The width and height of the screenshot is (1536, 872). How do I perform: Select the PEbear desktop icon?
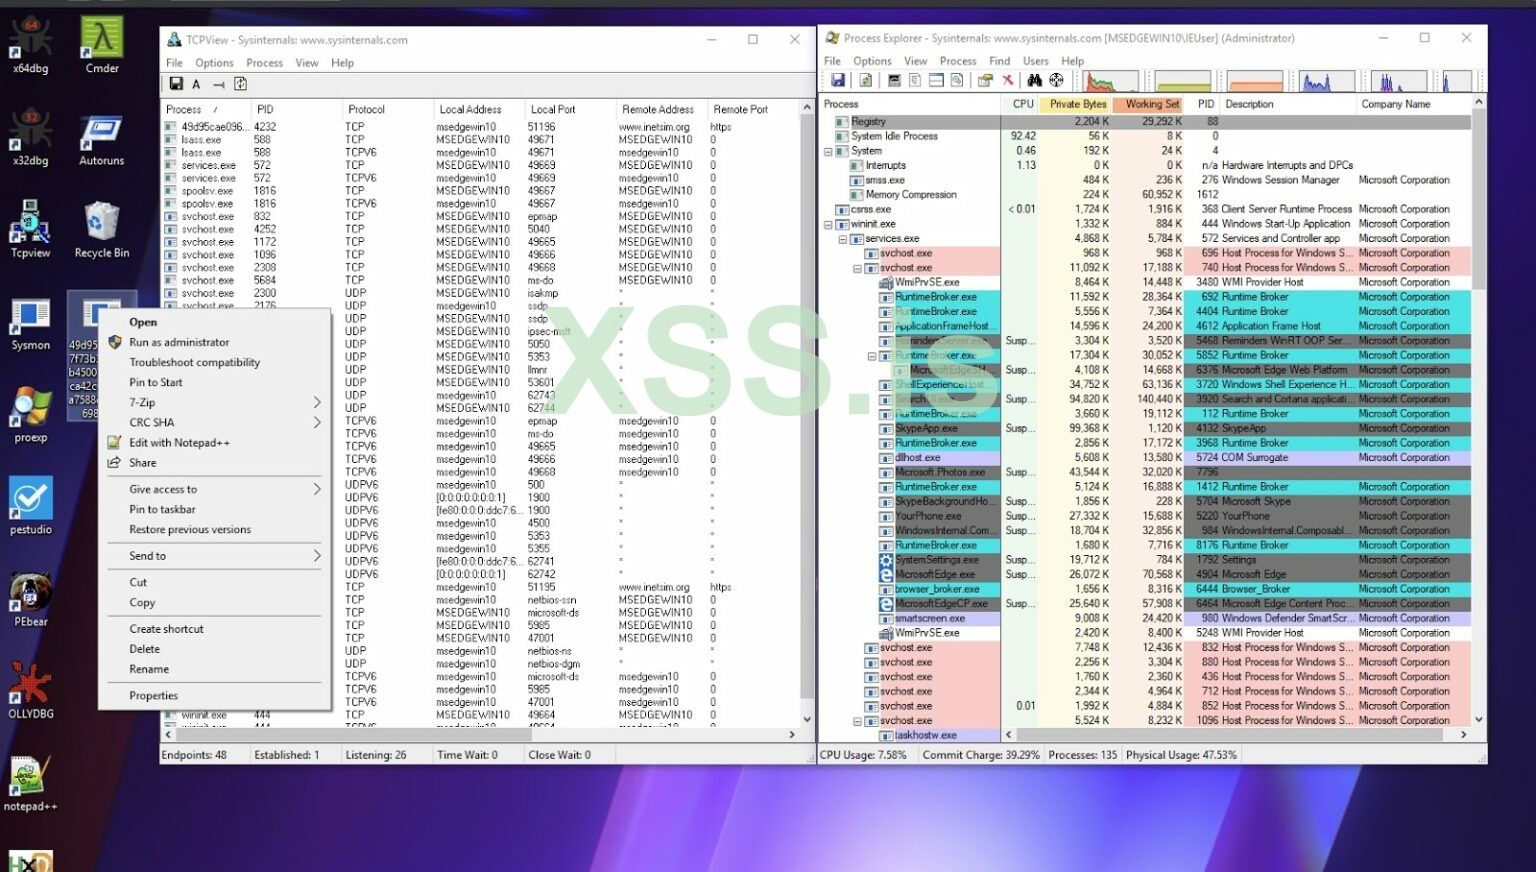(30, 599)
